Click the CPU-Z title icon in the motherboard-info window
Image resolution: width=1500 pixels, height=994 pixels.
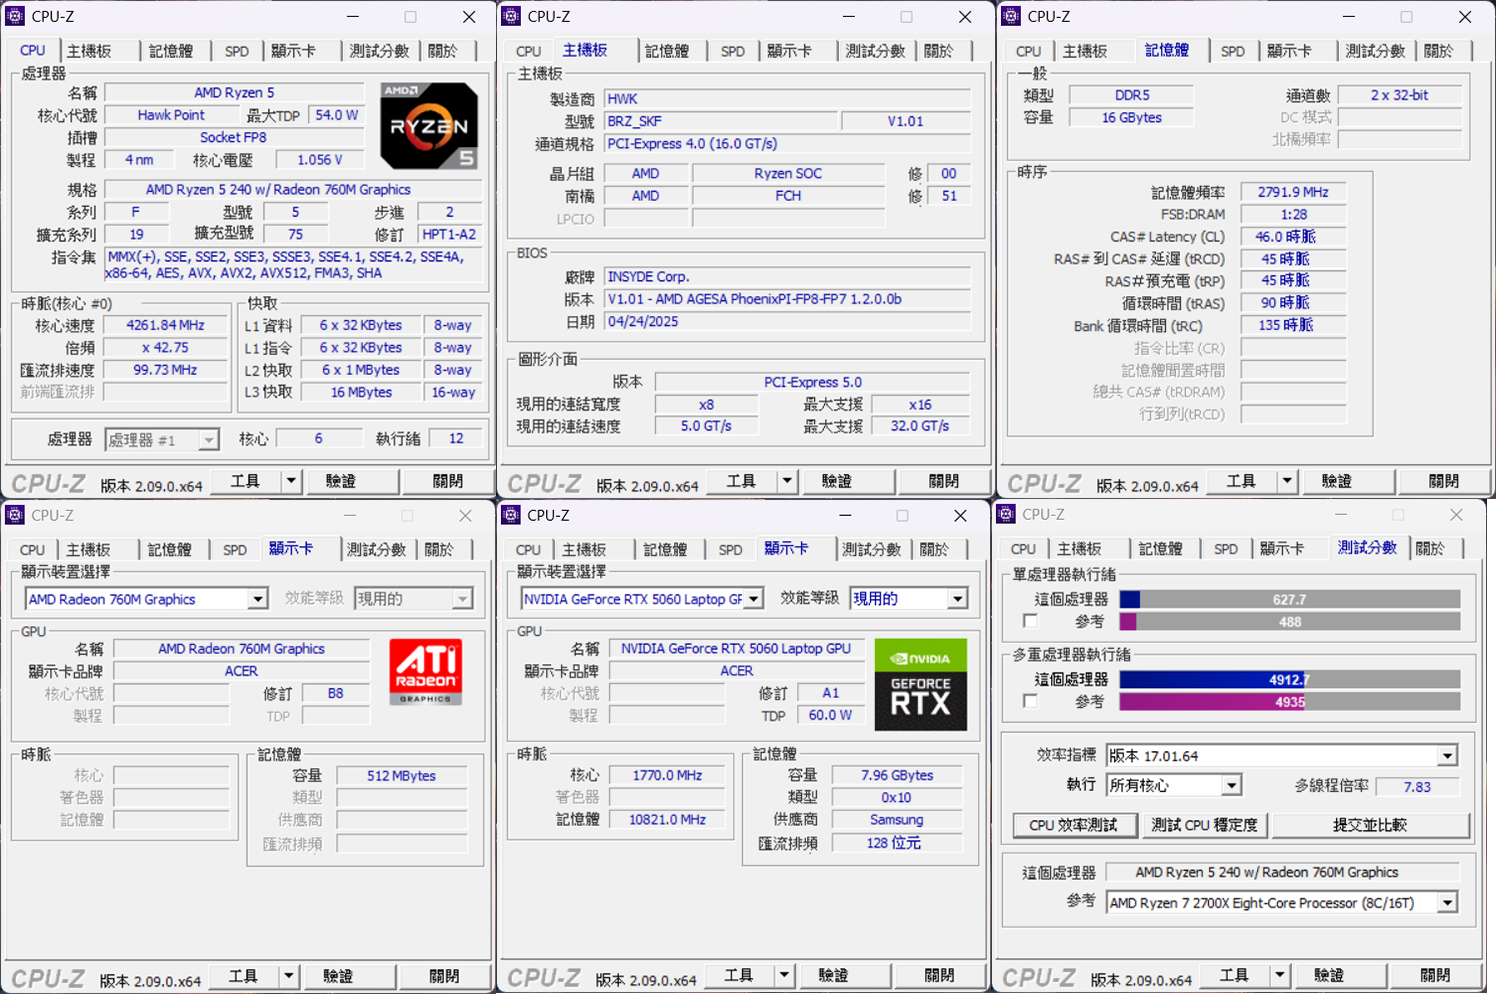511,16
